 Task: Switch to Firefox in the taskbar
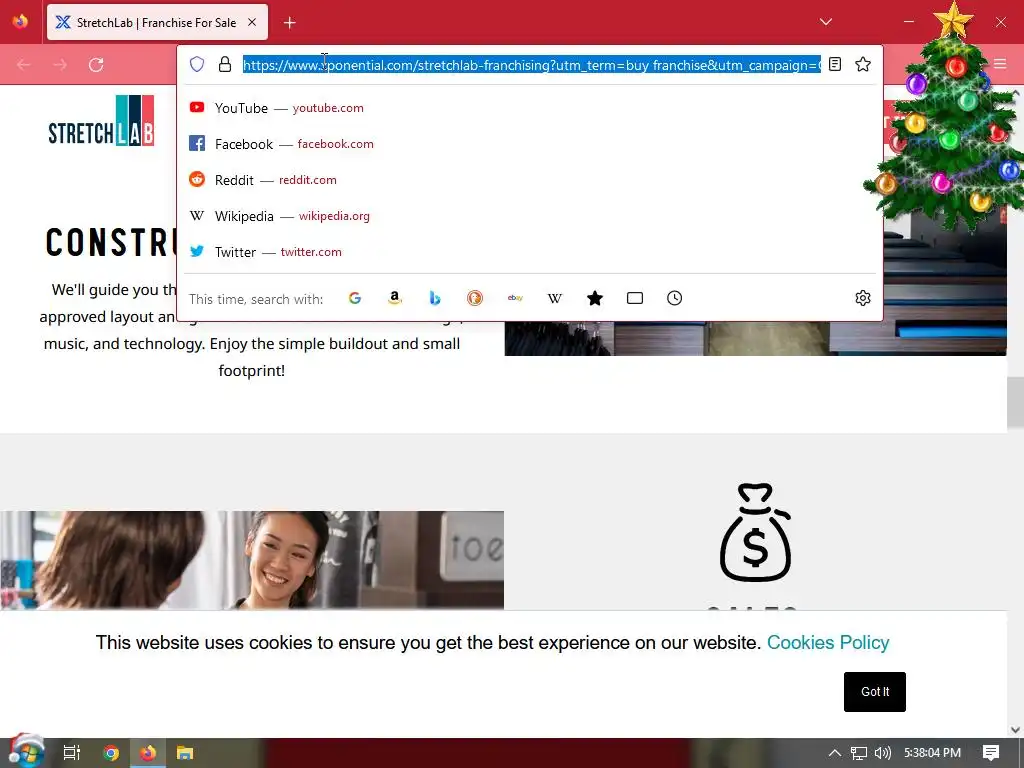point(148,753)
